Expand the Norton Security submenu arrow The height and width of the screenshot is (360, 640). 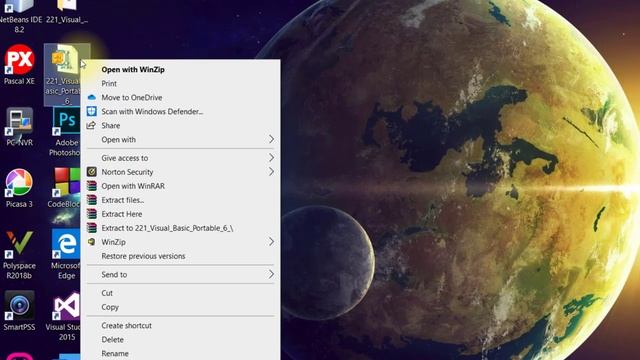pos(271,172)
